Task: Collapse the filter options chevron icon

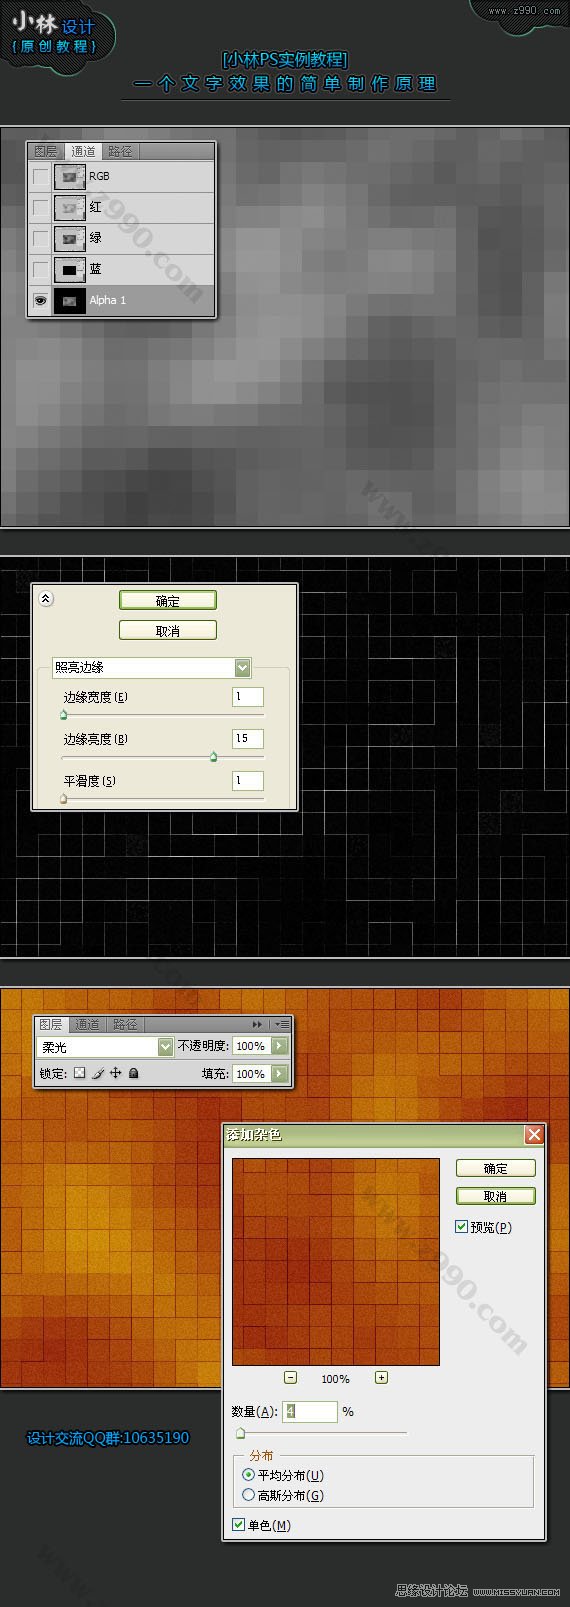Action: point(46,599)
